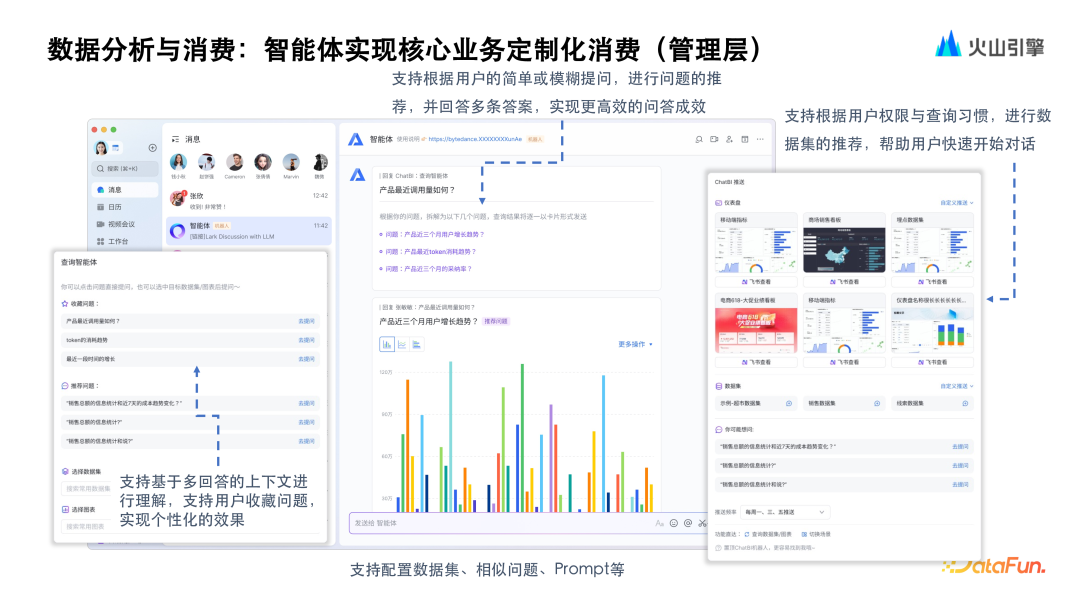Open 工作台 in the left navigation

point(112,242)
